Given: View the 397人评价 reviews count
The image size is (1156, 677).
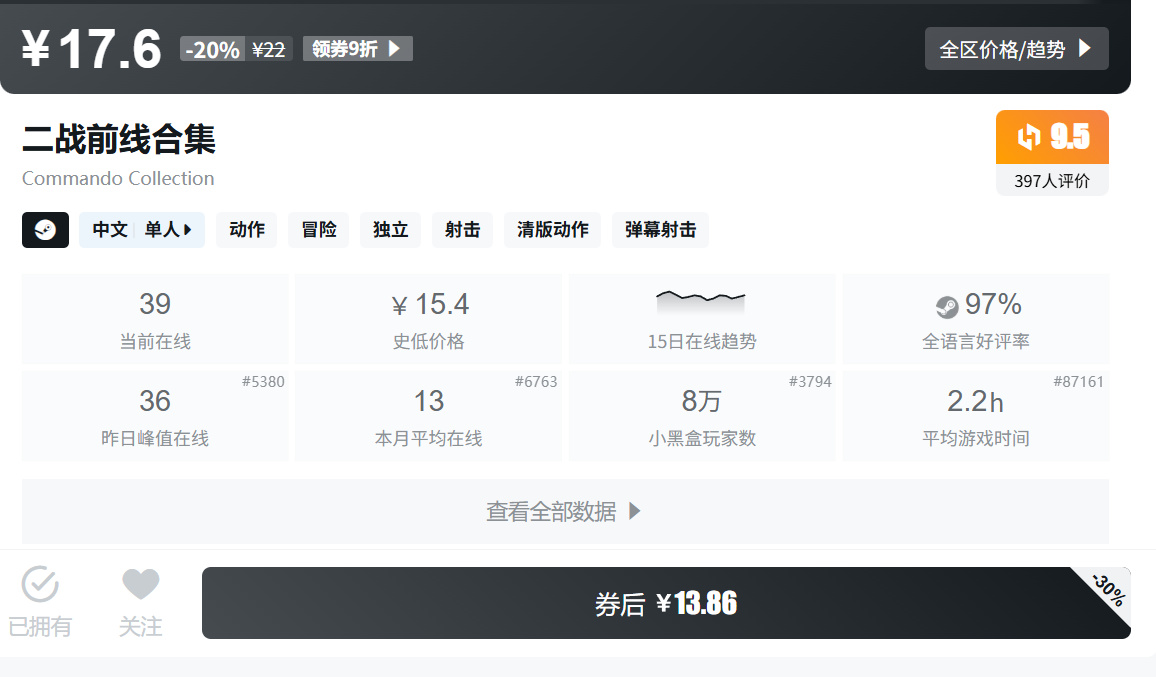Looking at the screenshot, I should click(x=1052, y=181).
